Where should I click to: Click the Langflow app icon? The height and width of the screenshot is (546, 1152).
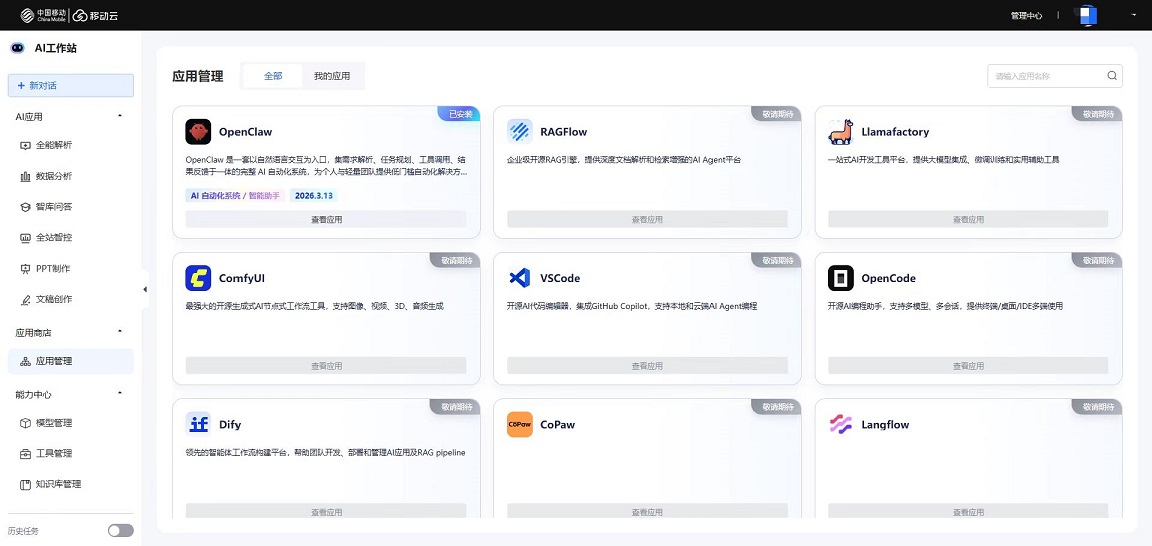[x=841, y=424]
